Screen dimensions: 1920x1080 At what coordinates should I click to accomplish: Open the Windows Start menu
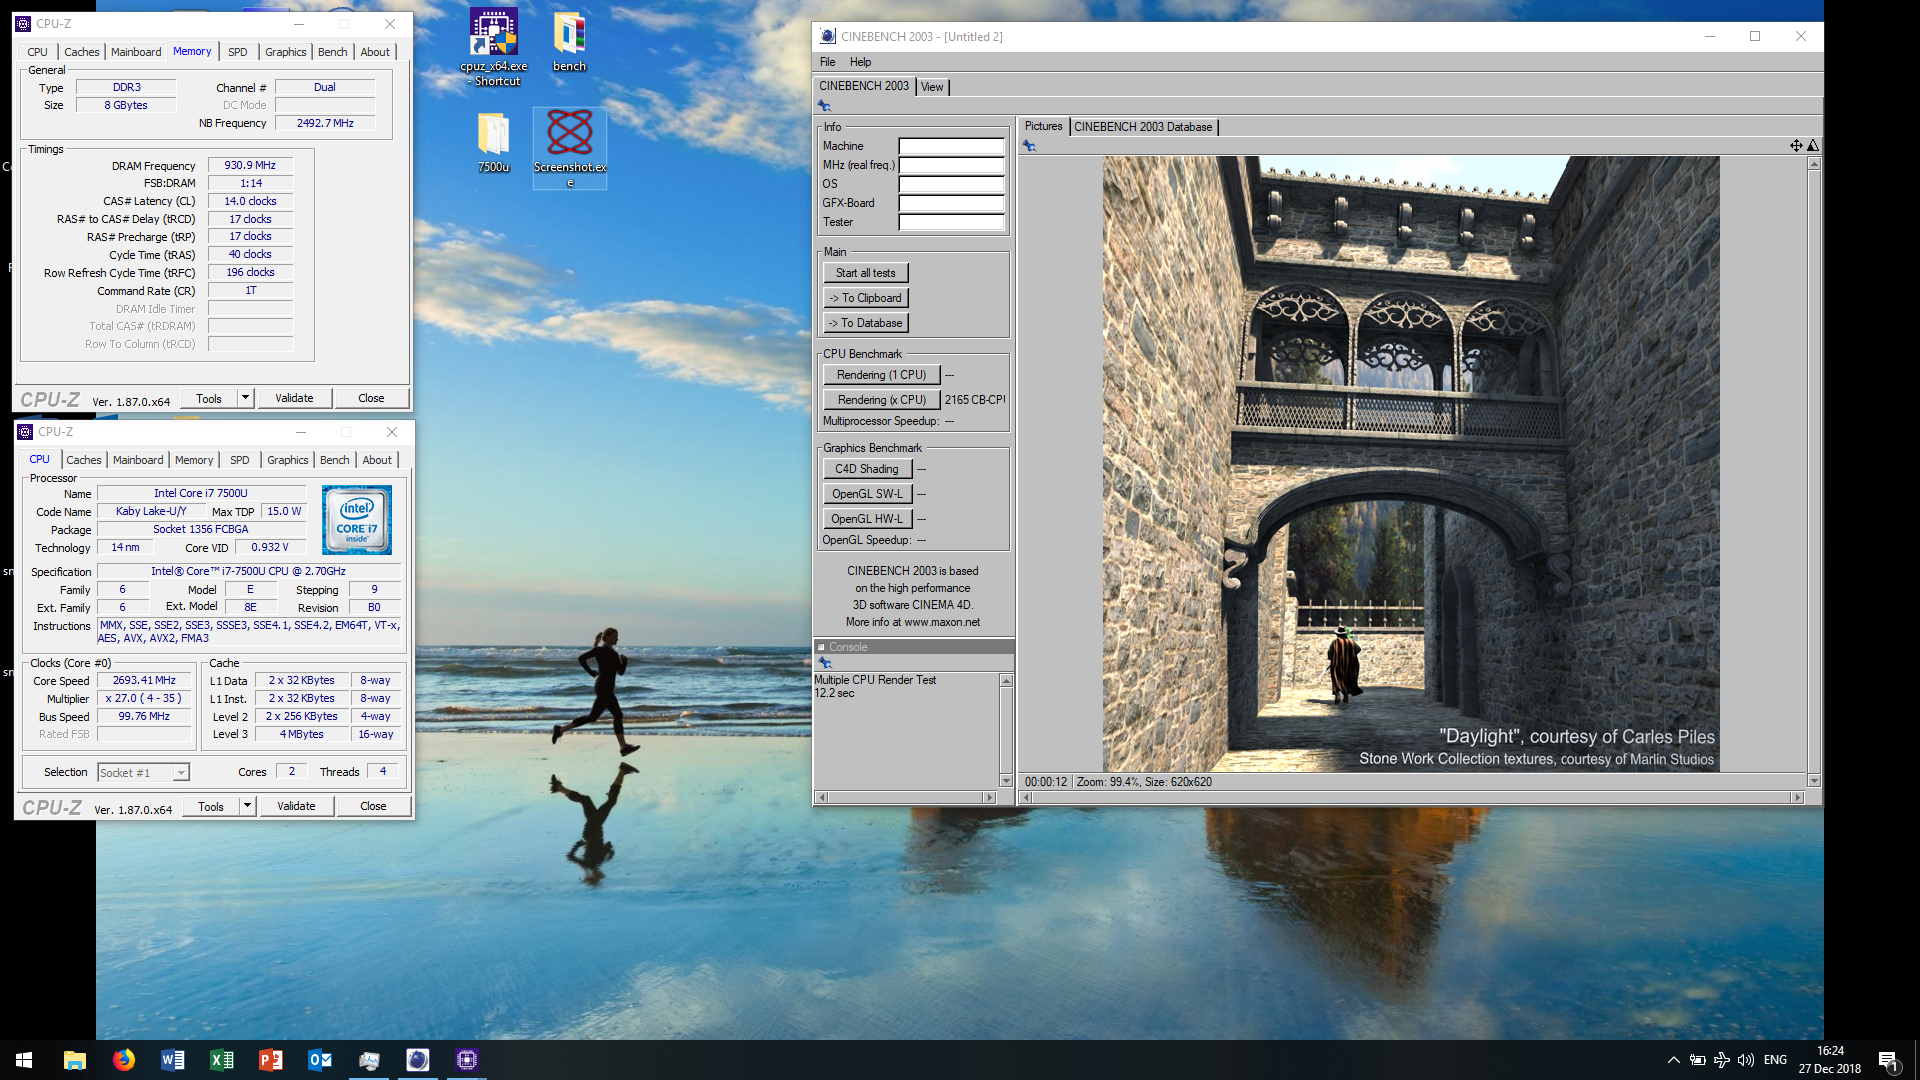pos(24,1060)
